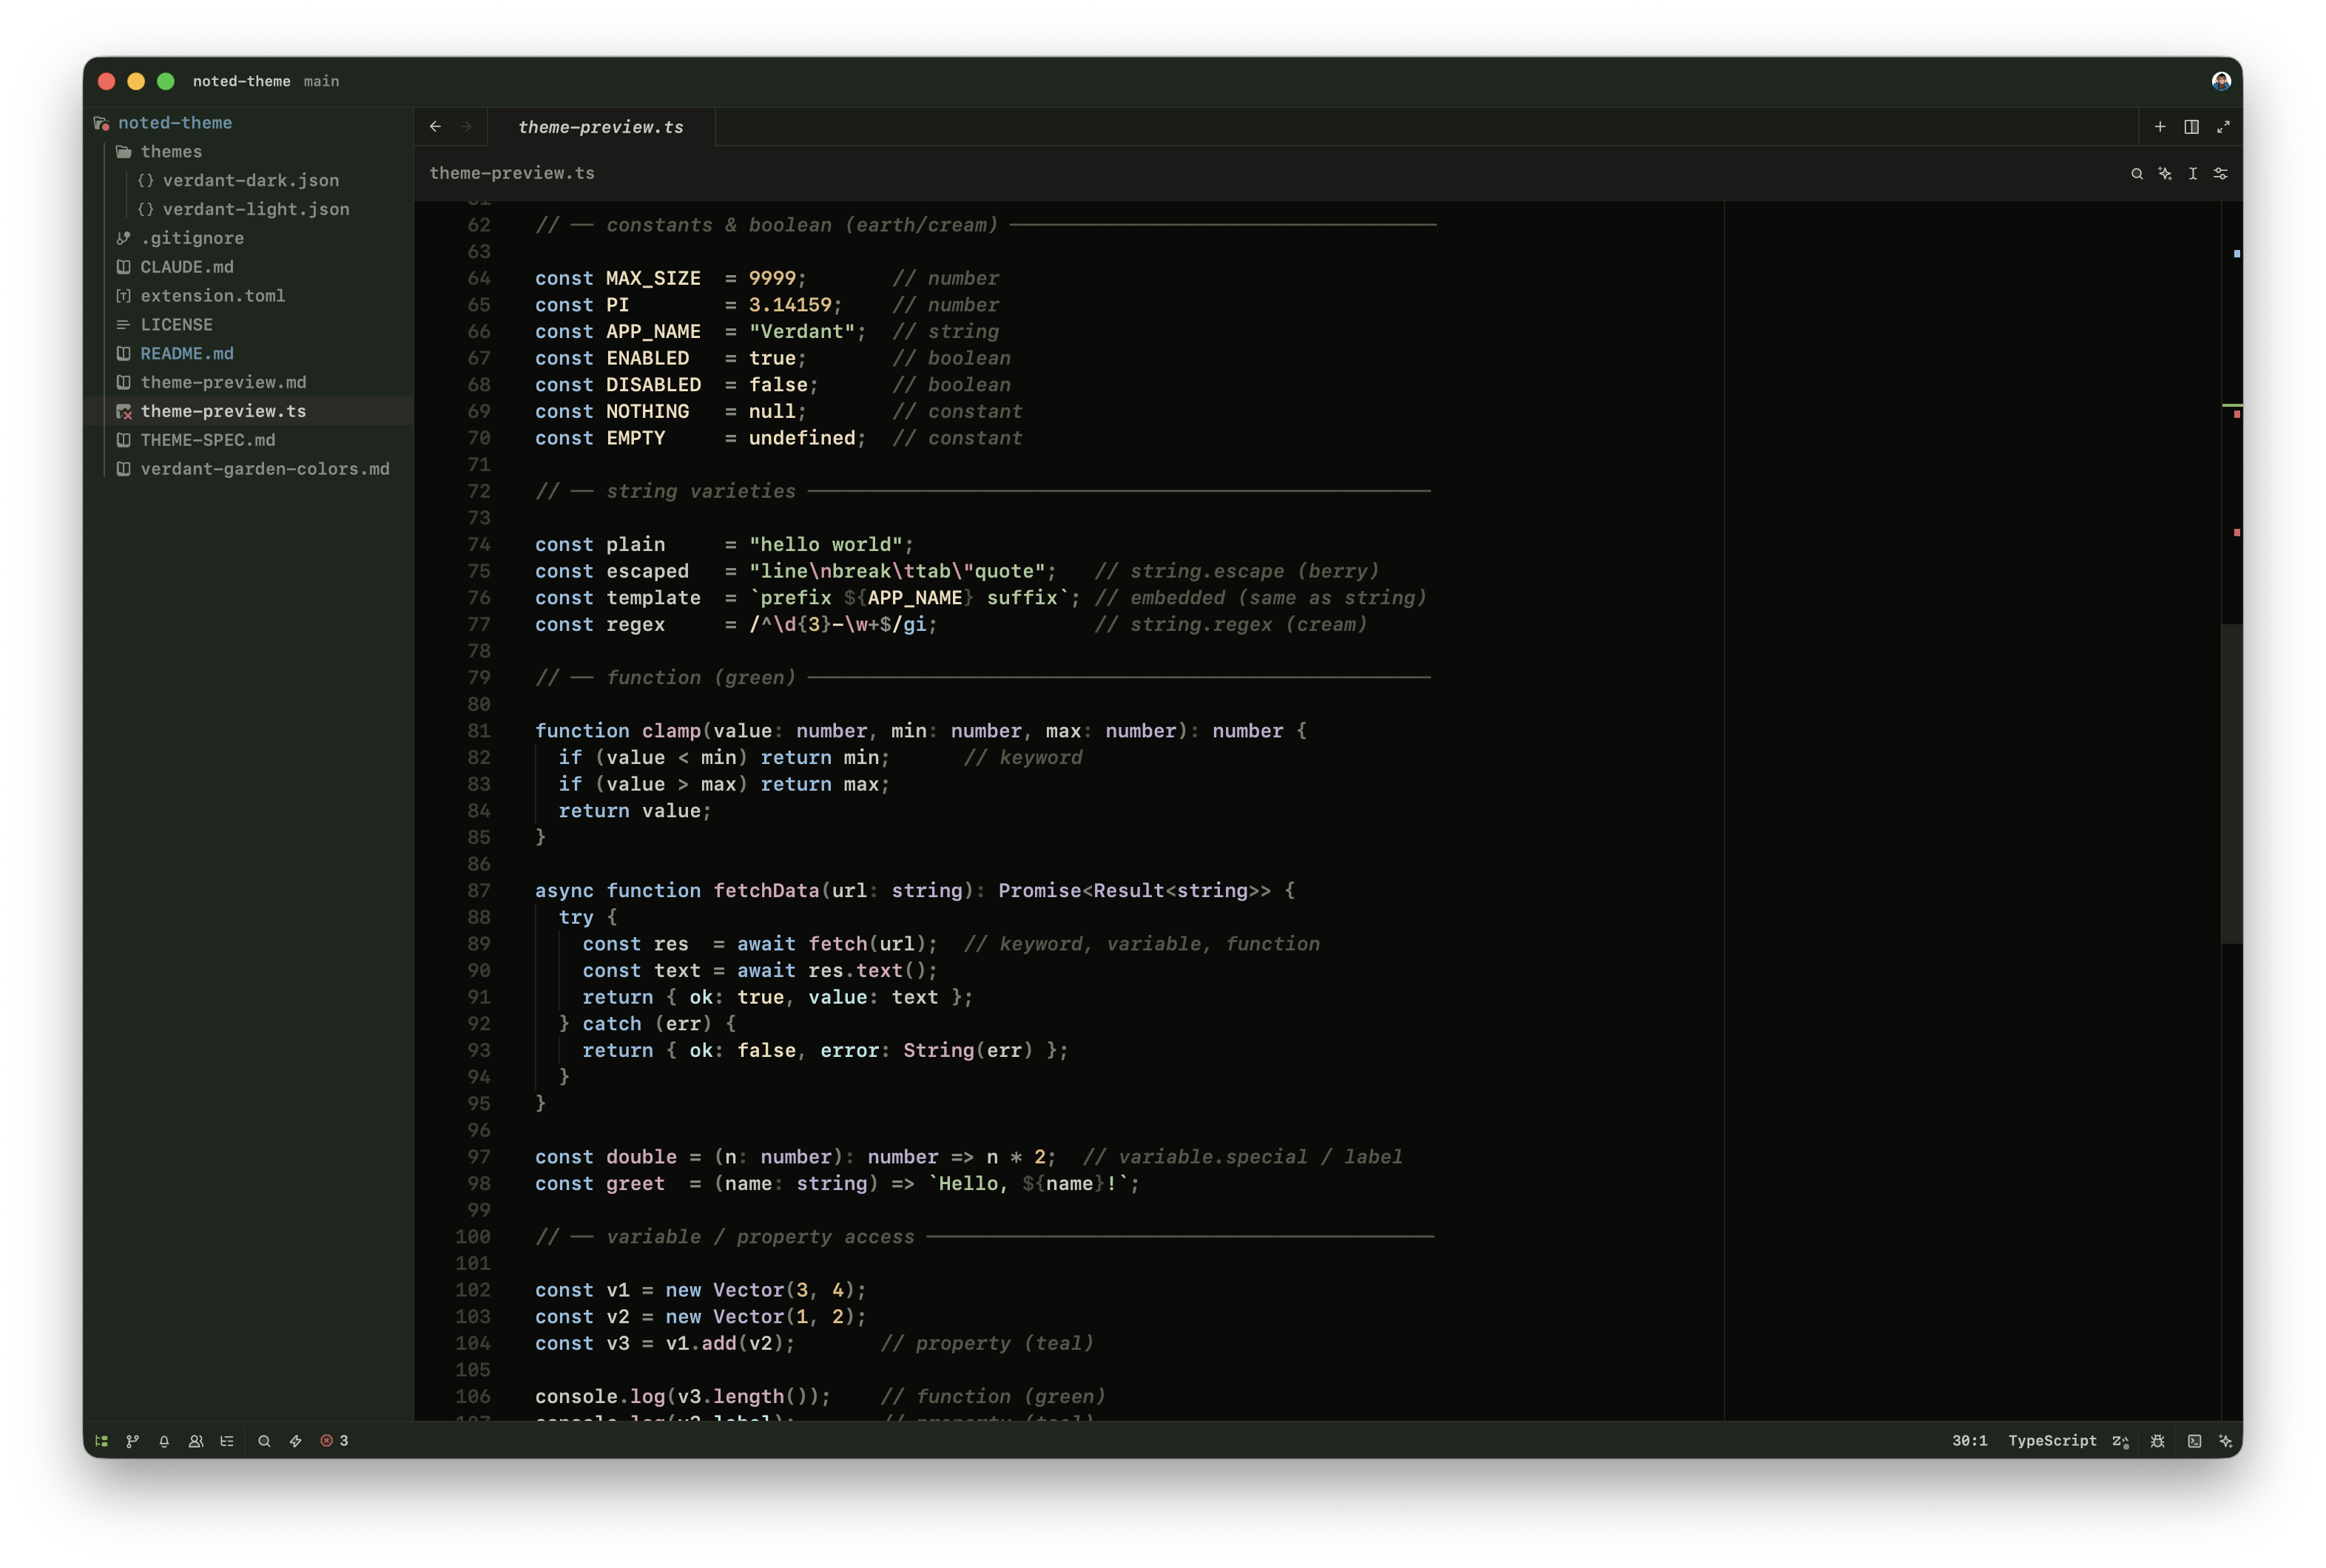Screen dimensions: 2326x1568
Task: Open Zed edit prediction menu
Action: point(2120,1441)
